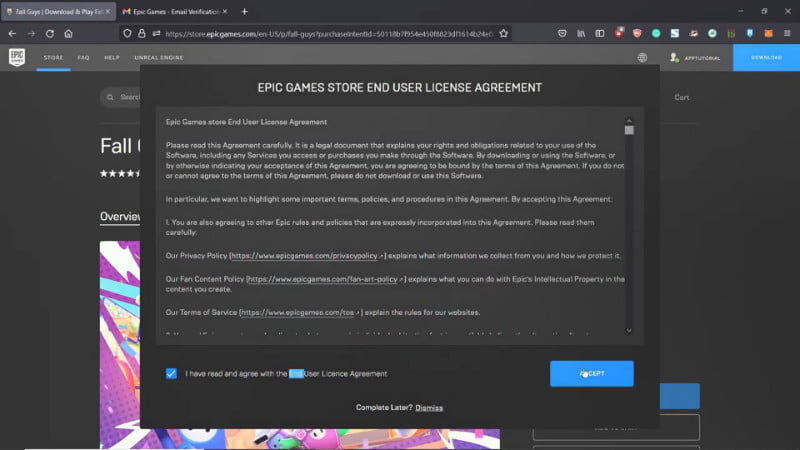Click the Epic Games logo
Image resolution: width=800 pixels, height=450 pixels.
[x=17, y=57]
